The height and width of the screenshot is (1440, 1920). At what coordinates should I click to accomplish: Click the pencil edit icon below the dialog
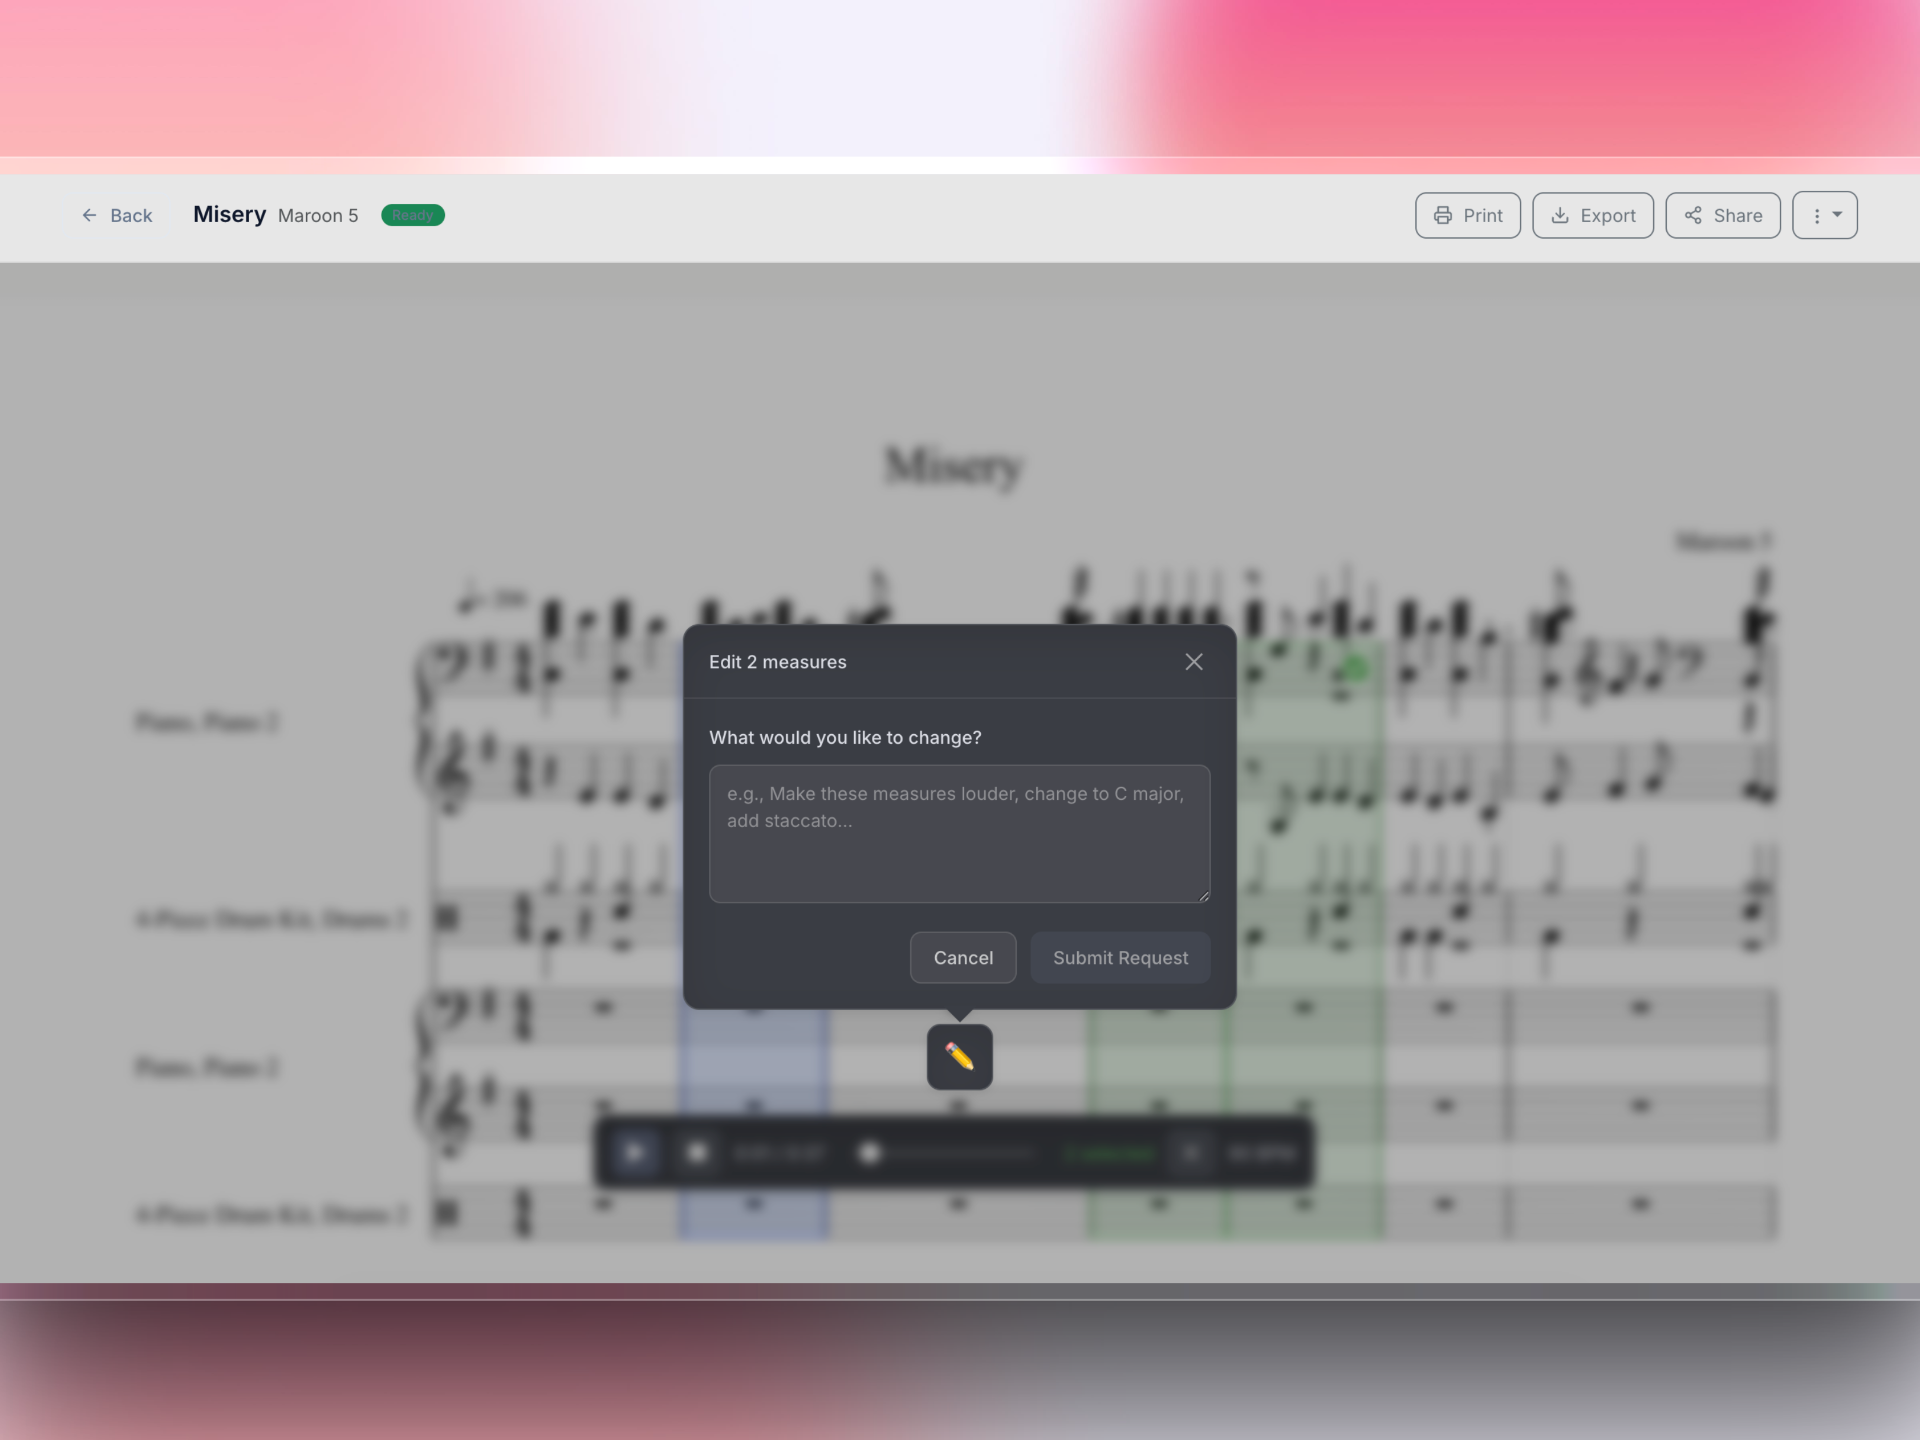959,1056
